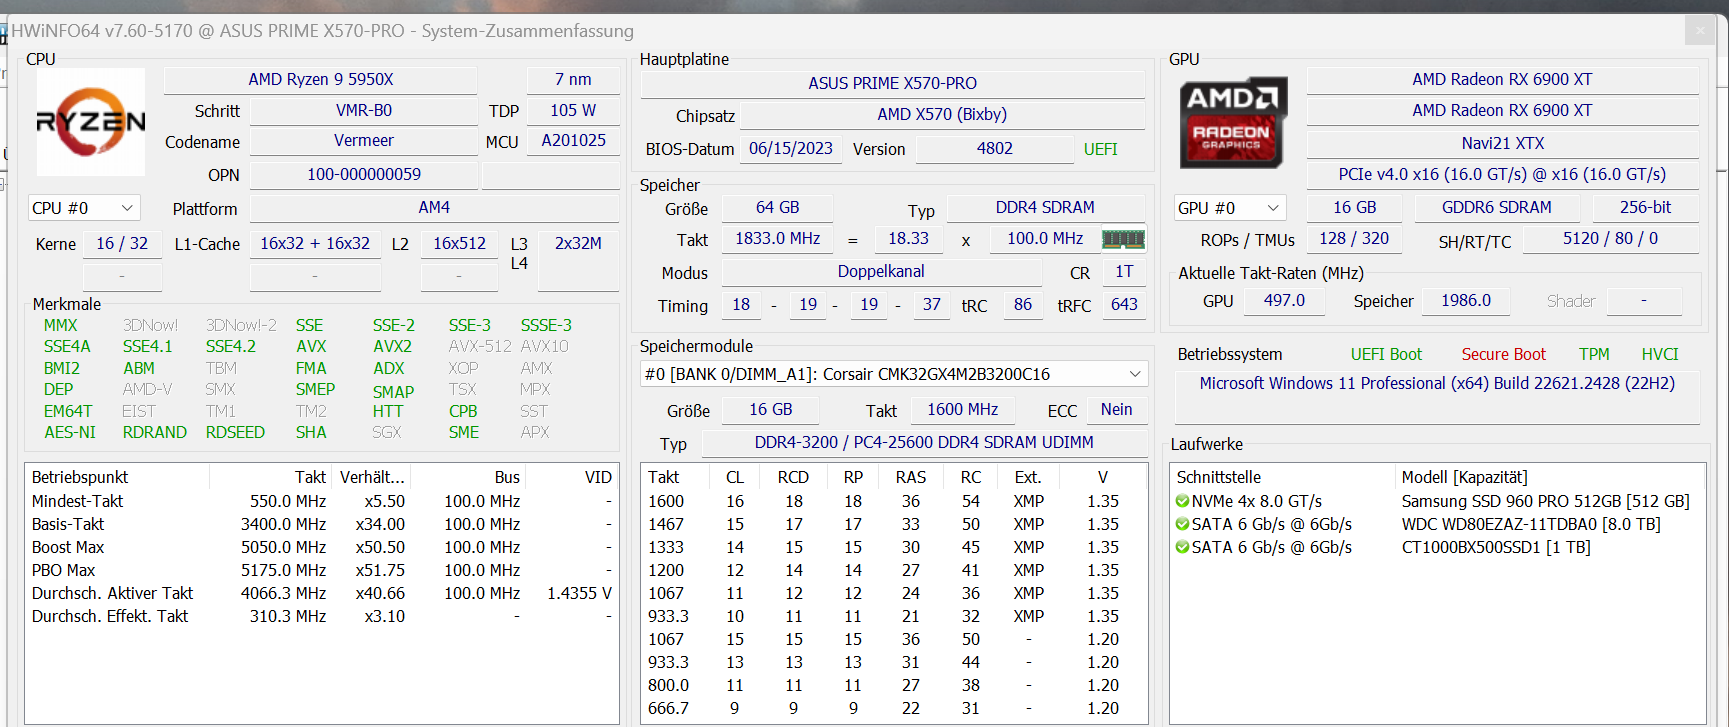The height and width of the screenshot is (727, 1729).
Task: Click the Modell [Kapazität] column header
Action: (1550, 478)
